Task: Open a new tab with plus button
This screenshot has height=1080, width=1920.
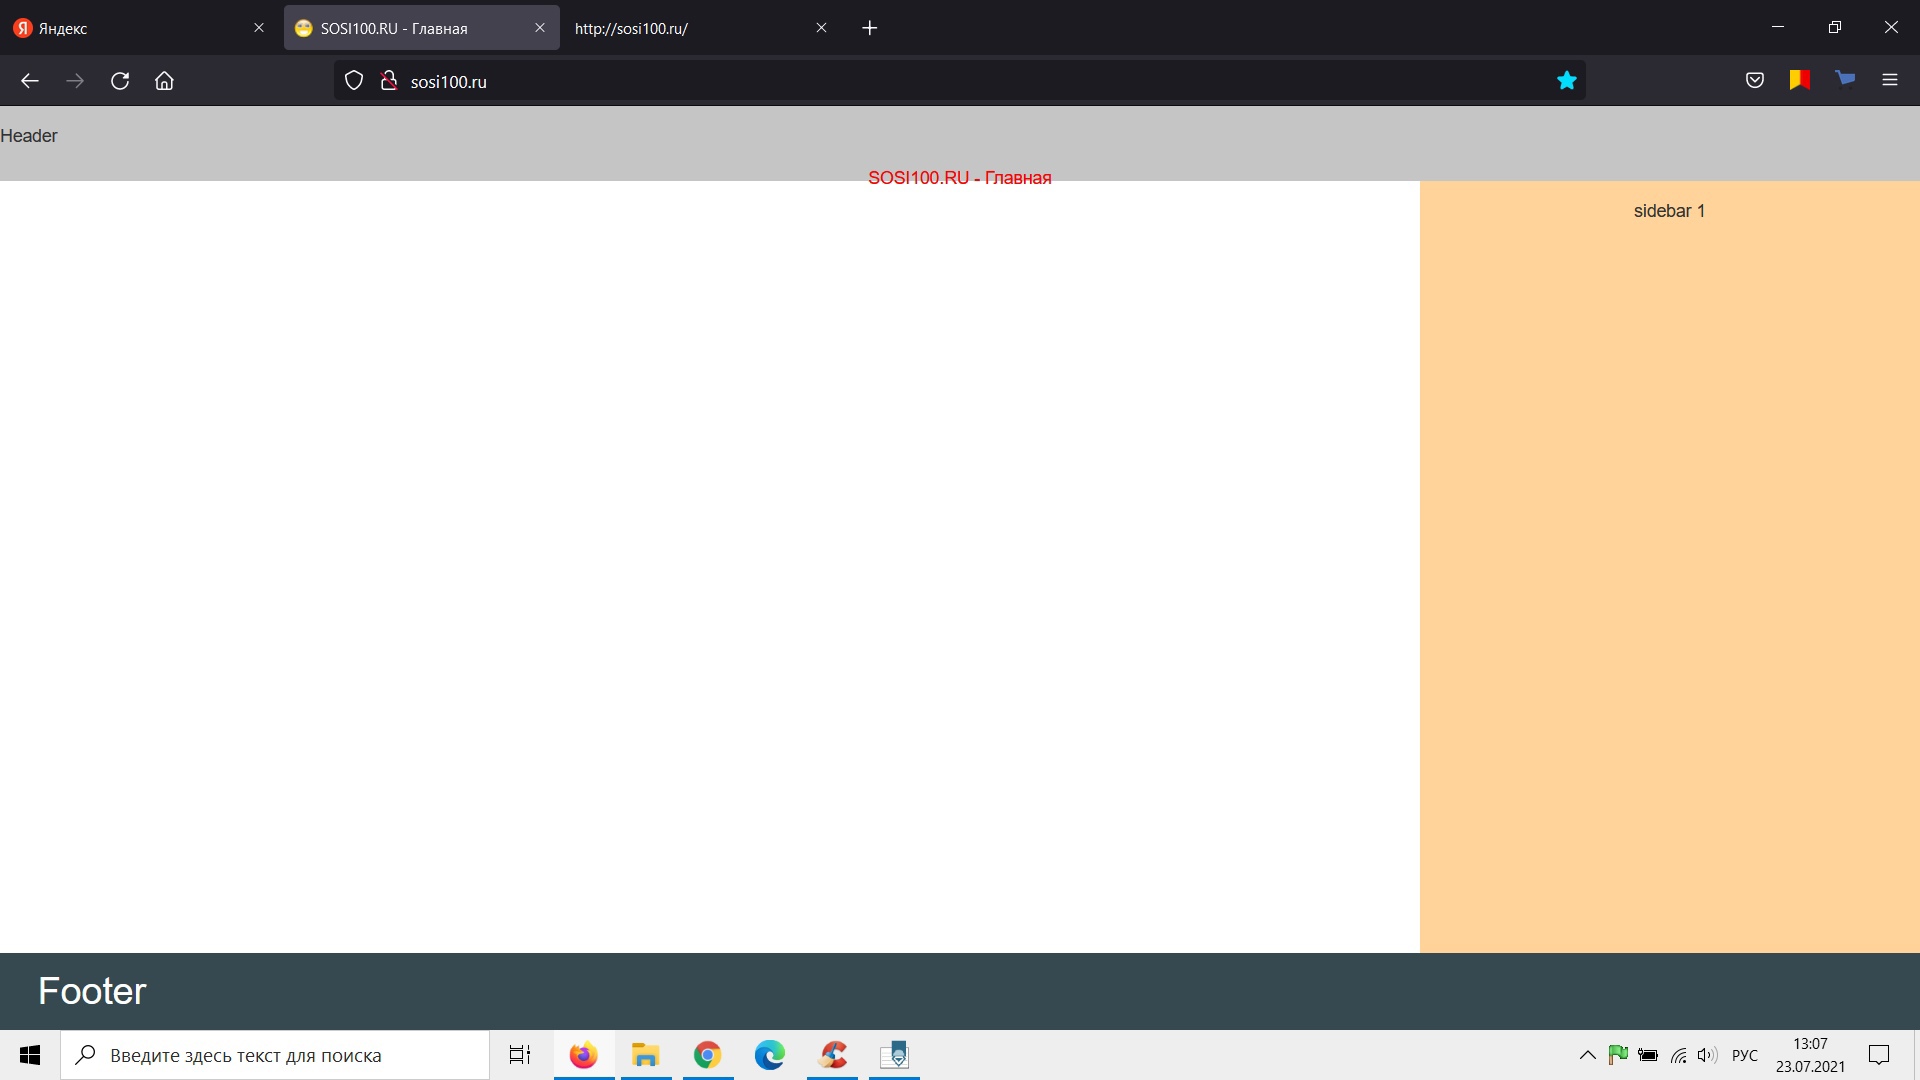Action: 869,28
